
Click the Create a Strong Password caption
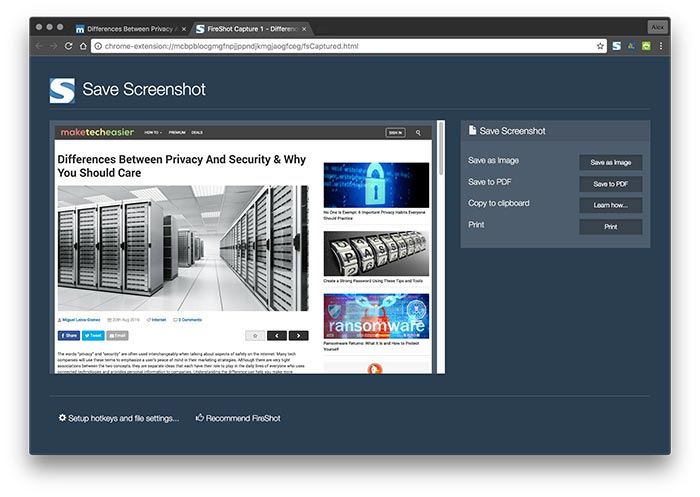[373, 281]
